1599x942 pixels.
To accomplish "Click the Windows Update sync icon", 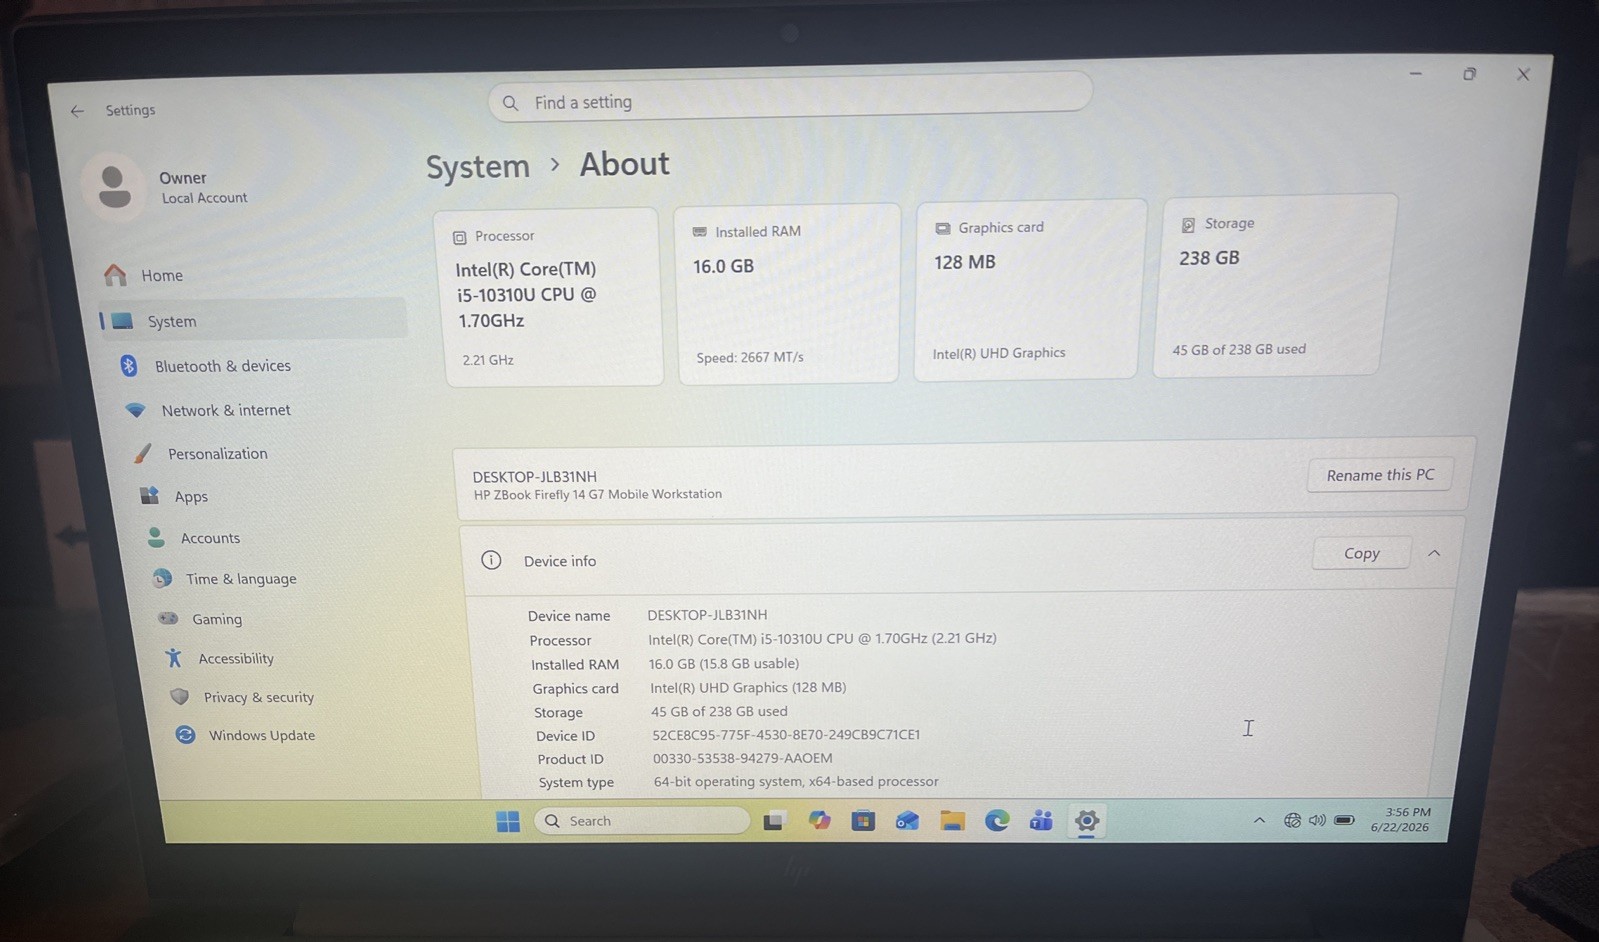I will click(x=186, y=735).
